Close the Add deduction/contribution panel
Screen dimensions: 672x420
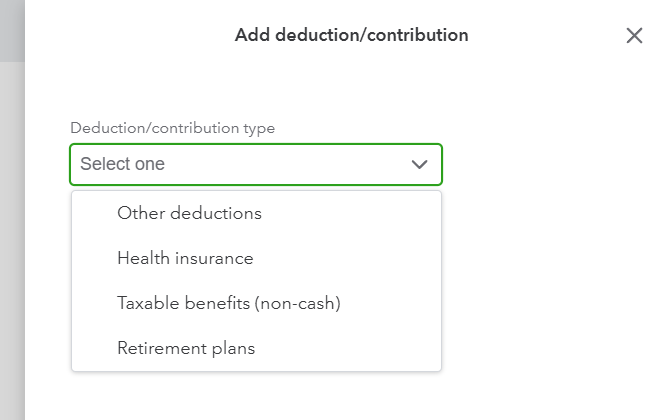click(x=634, y=36)
